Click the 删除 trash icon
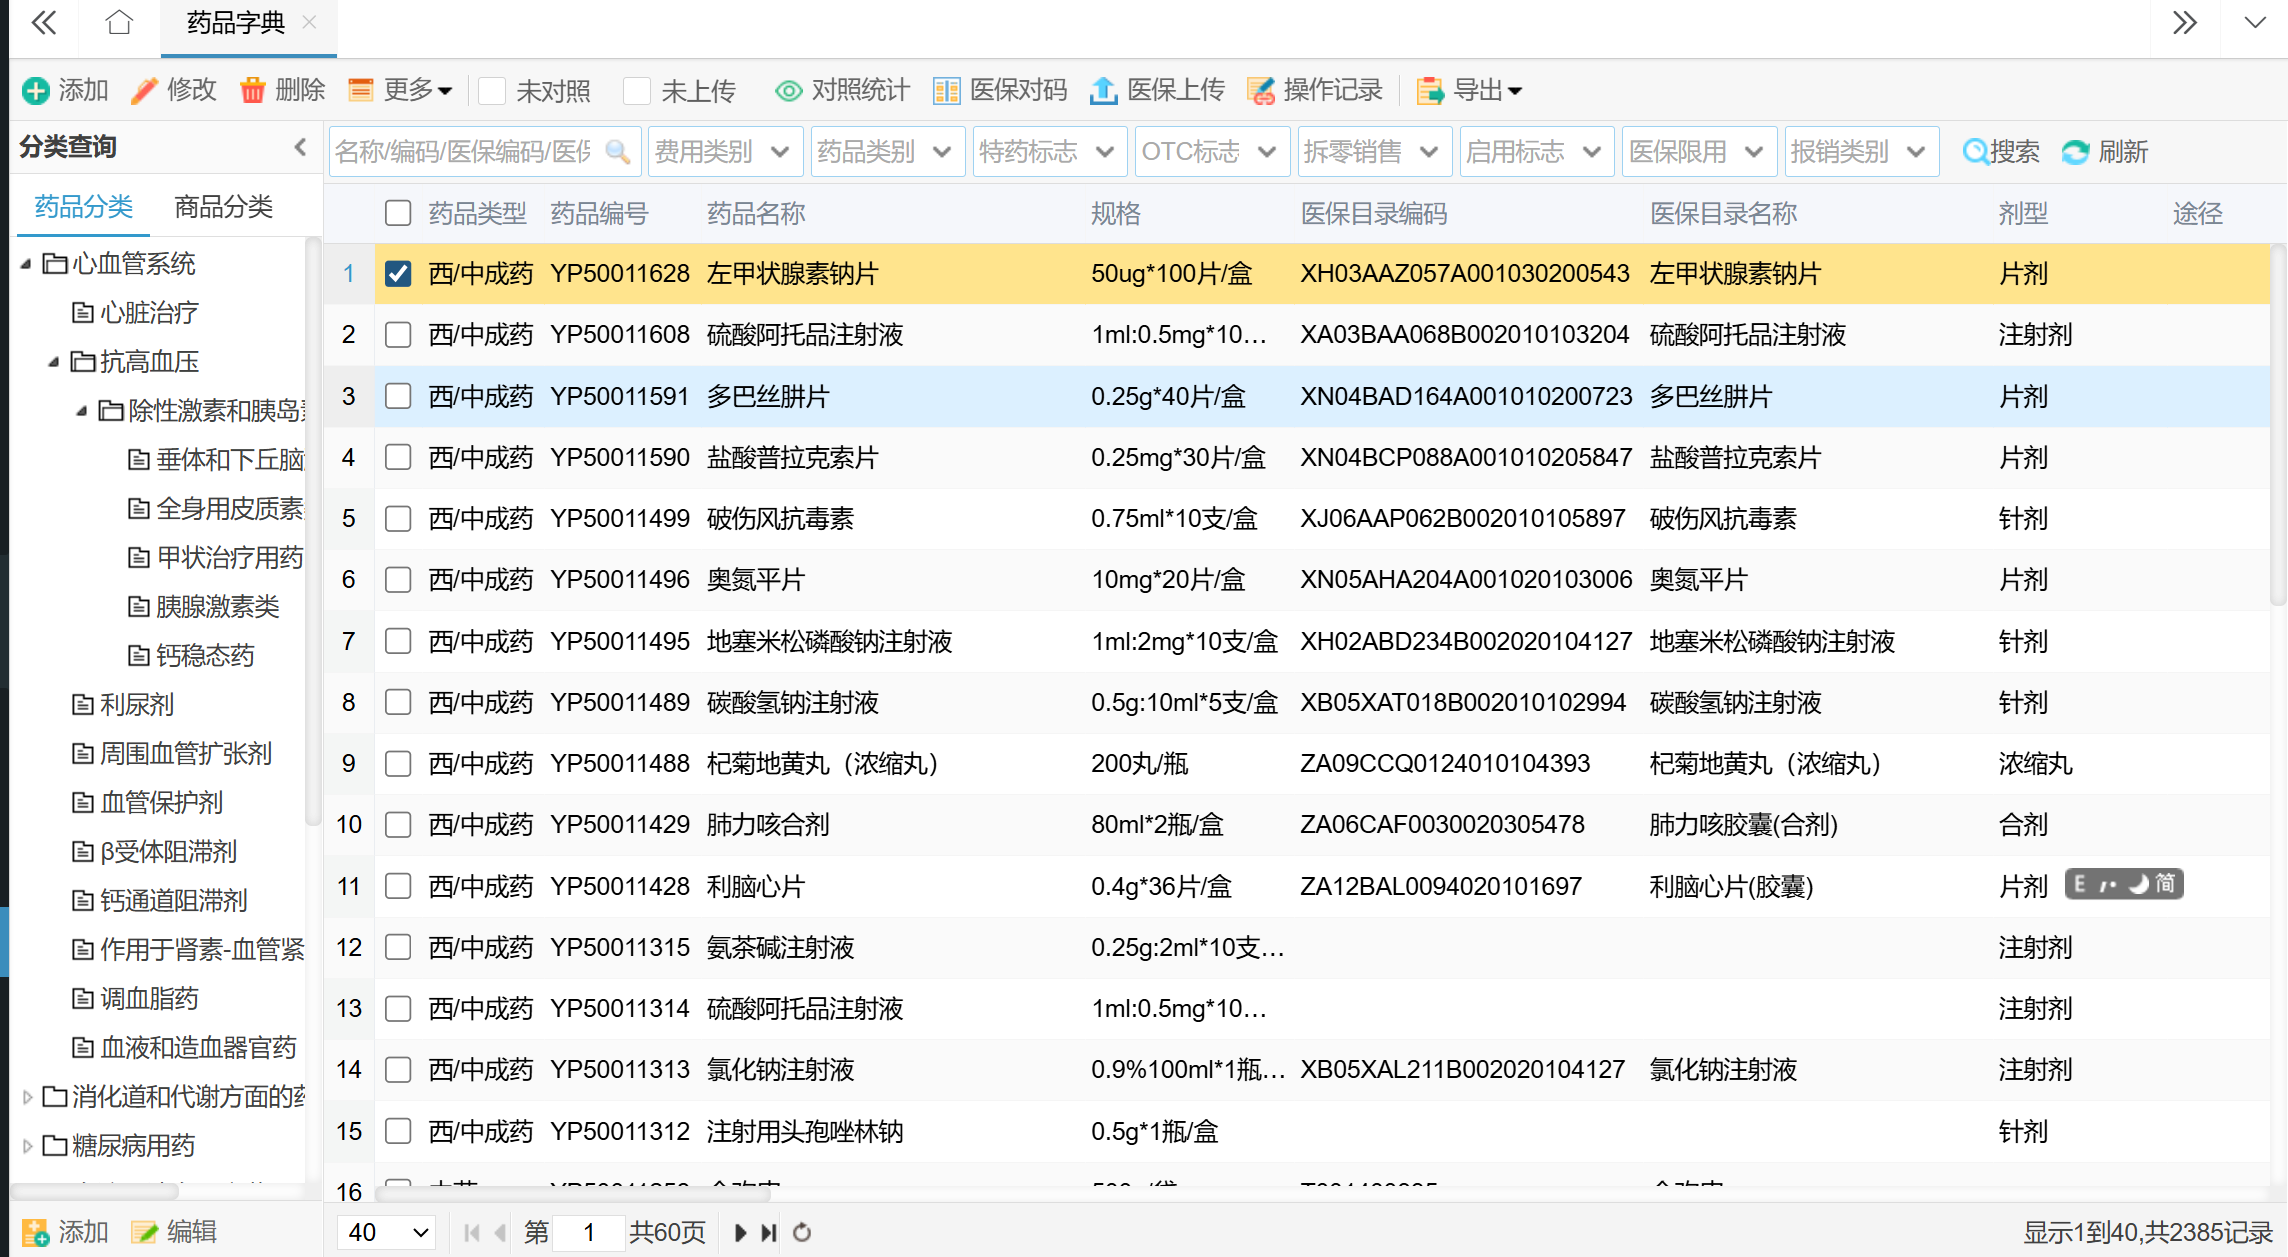 (x=253, y=91)
